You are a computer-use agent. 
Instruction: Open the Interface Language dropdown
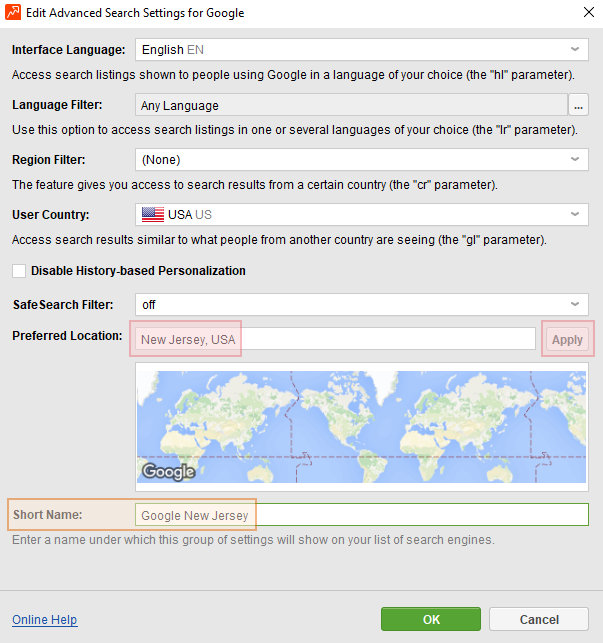click(x=362, y=50)
